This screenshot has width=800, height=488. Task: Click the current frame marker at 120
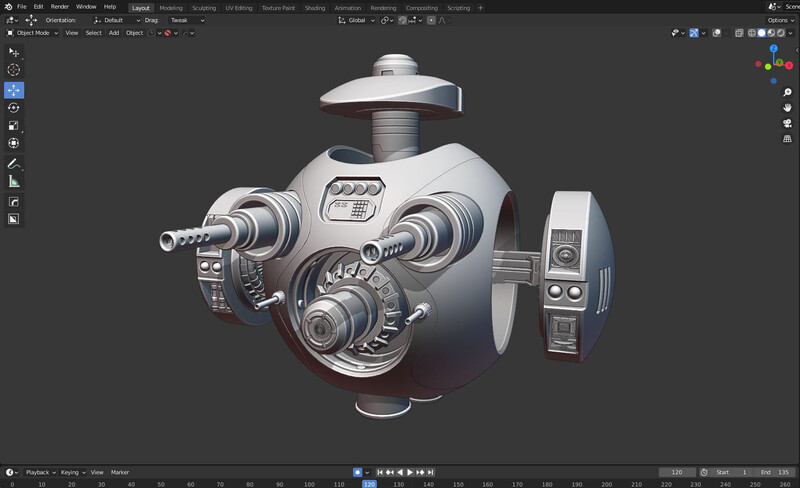click(369, 484)
